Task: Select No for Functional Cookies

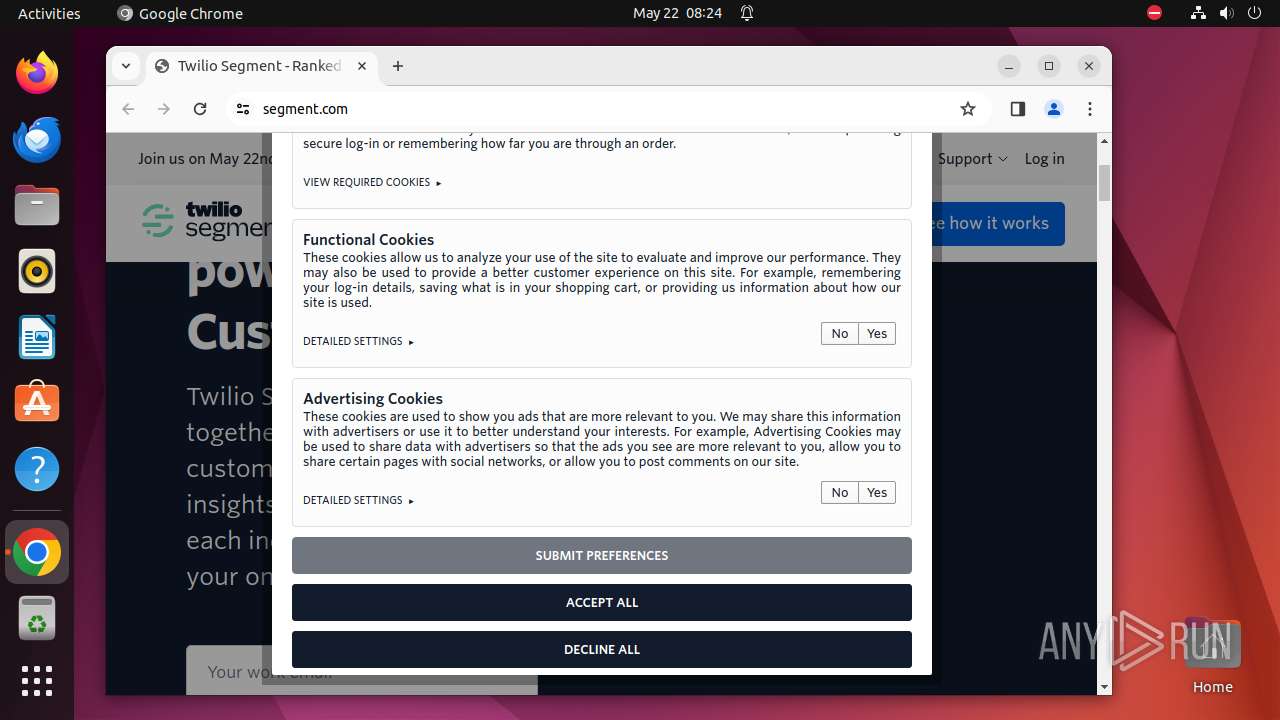Action: click(840, 334)
